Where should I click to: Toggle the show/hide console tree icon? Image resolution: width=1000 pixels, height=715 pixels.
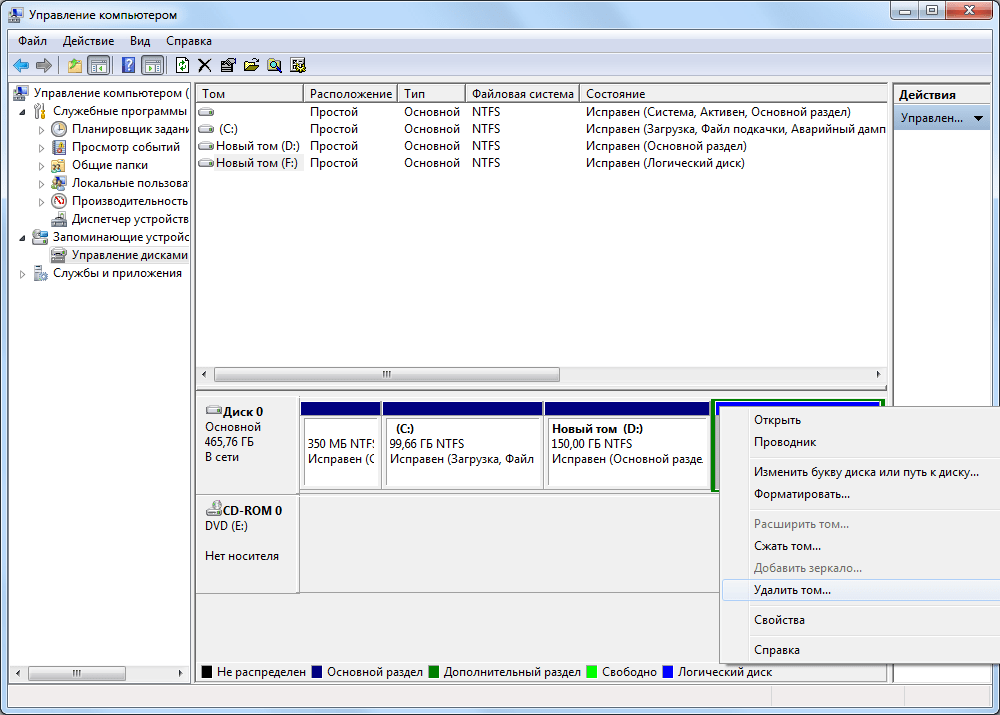pyautogui.click(x=99, y=65)
